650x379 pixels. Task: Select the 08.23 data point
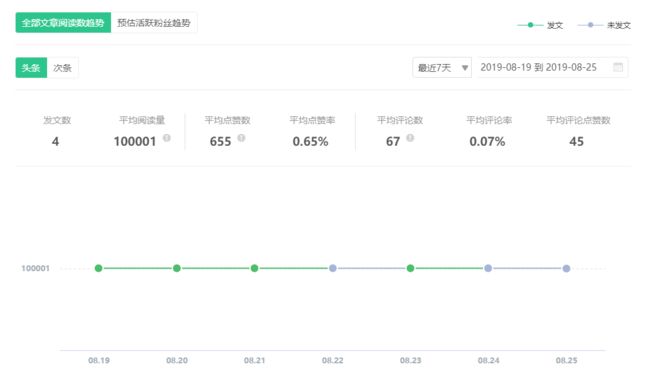coord(410,268)
